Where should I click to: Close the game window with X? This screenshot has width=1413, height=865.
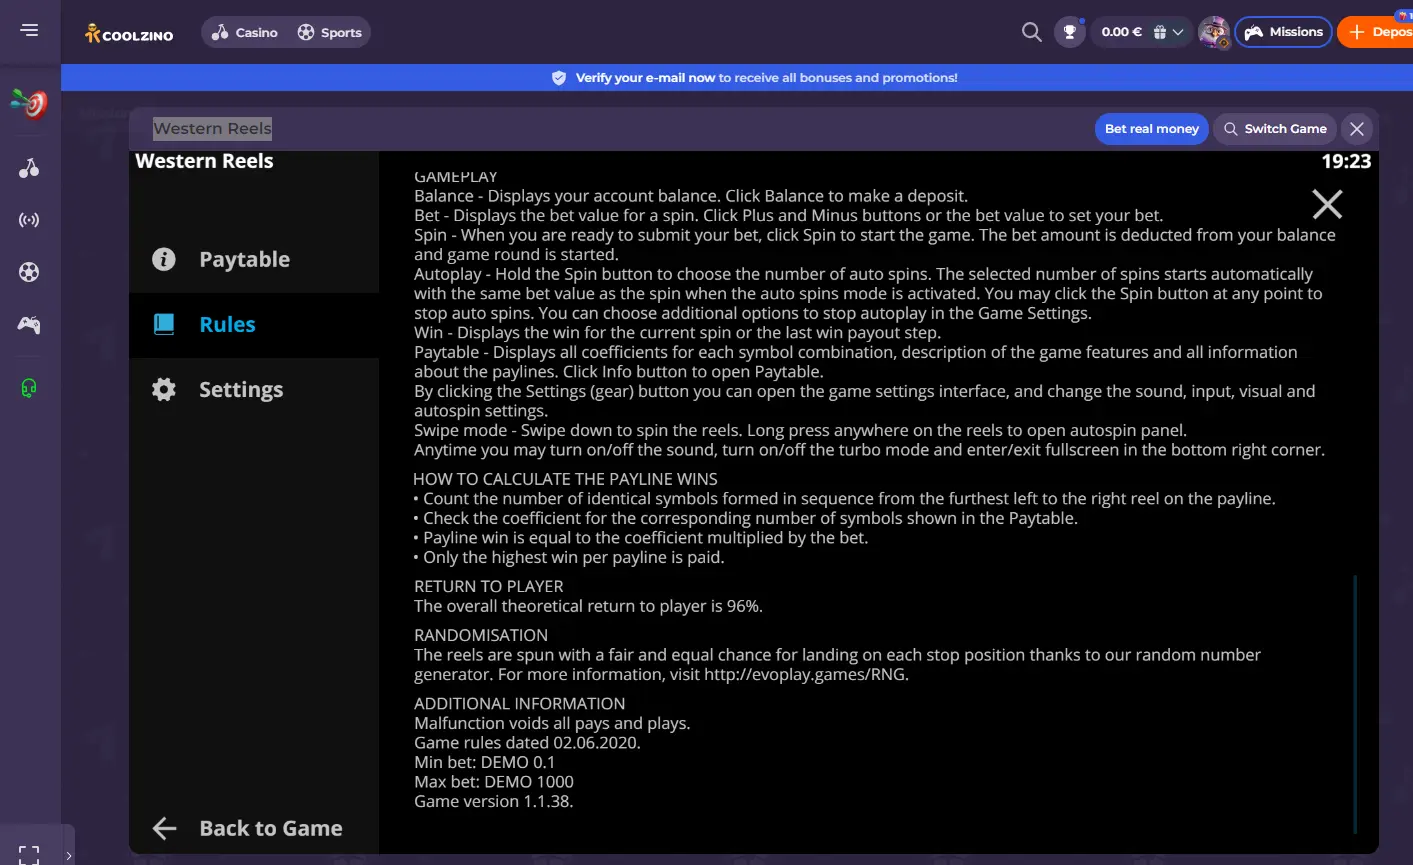coord(1357,129)
